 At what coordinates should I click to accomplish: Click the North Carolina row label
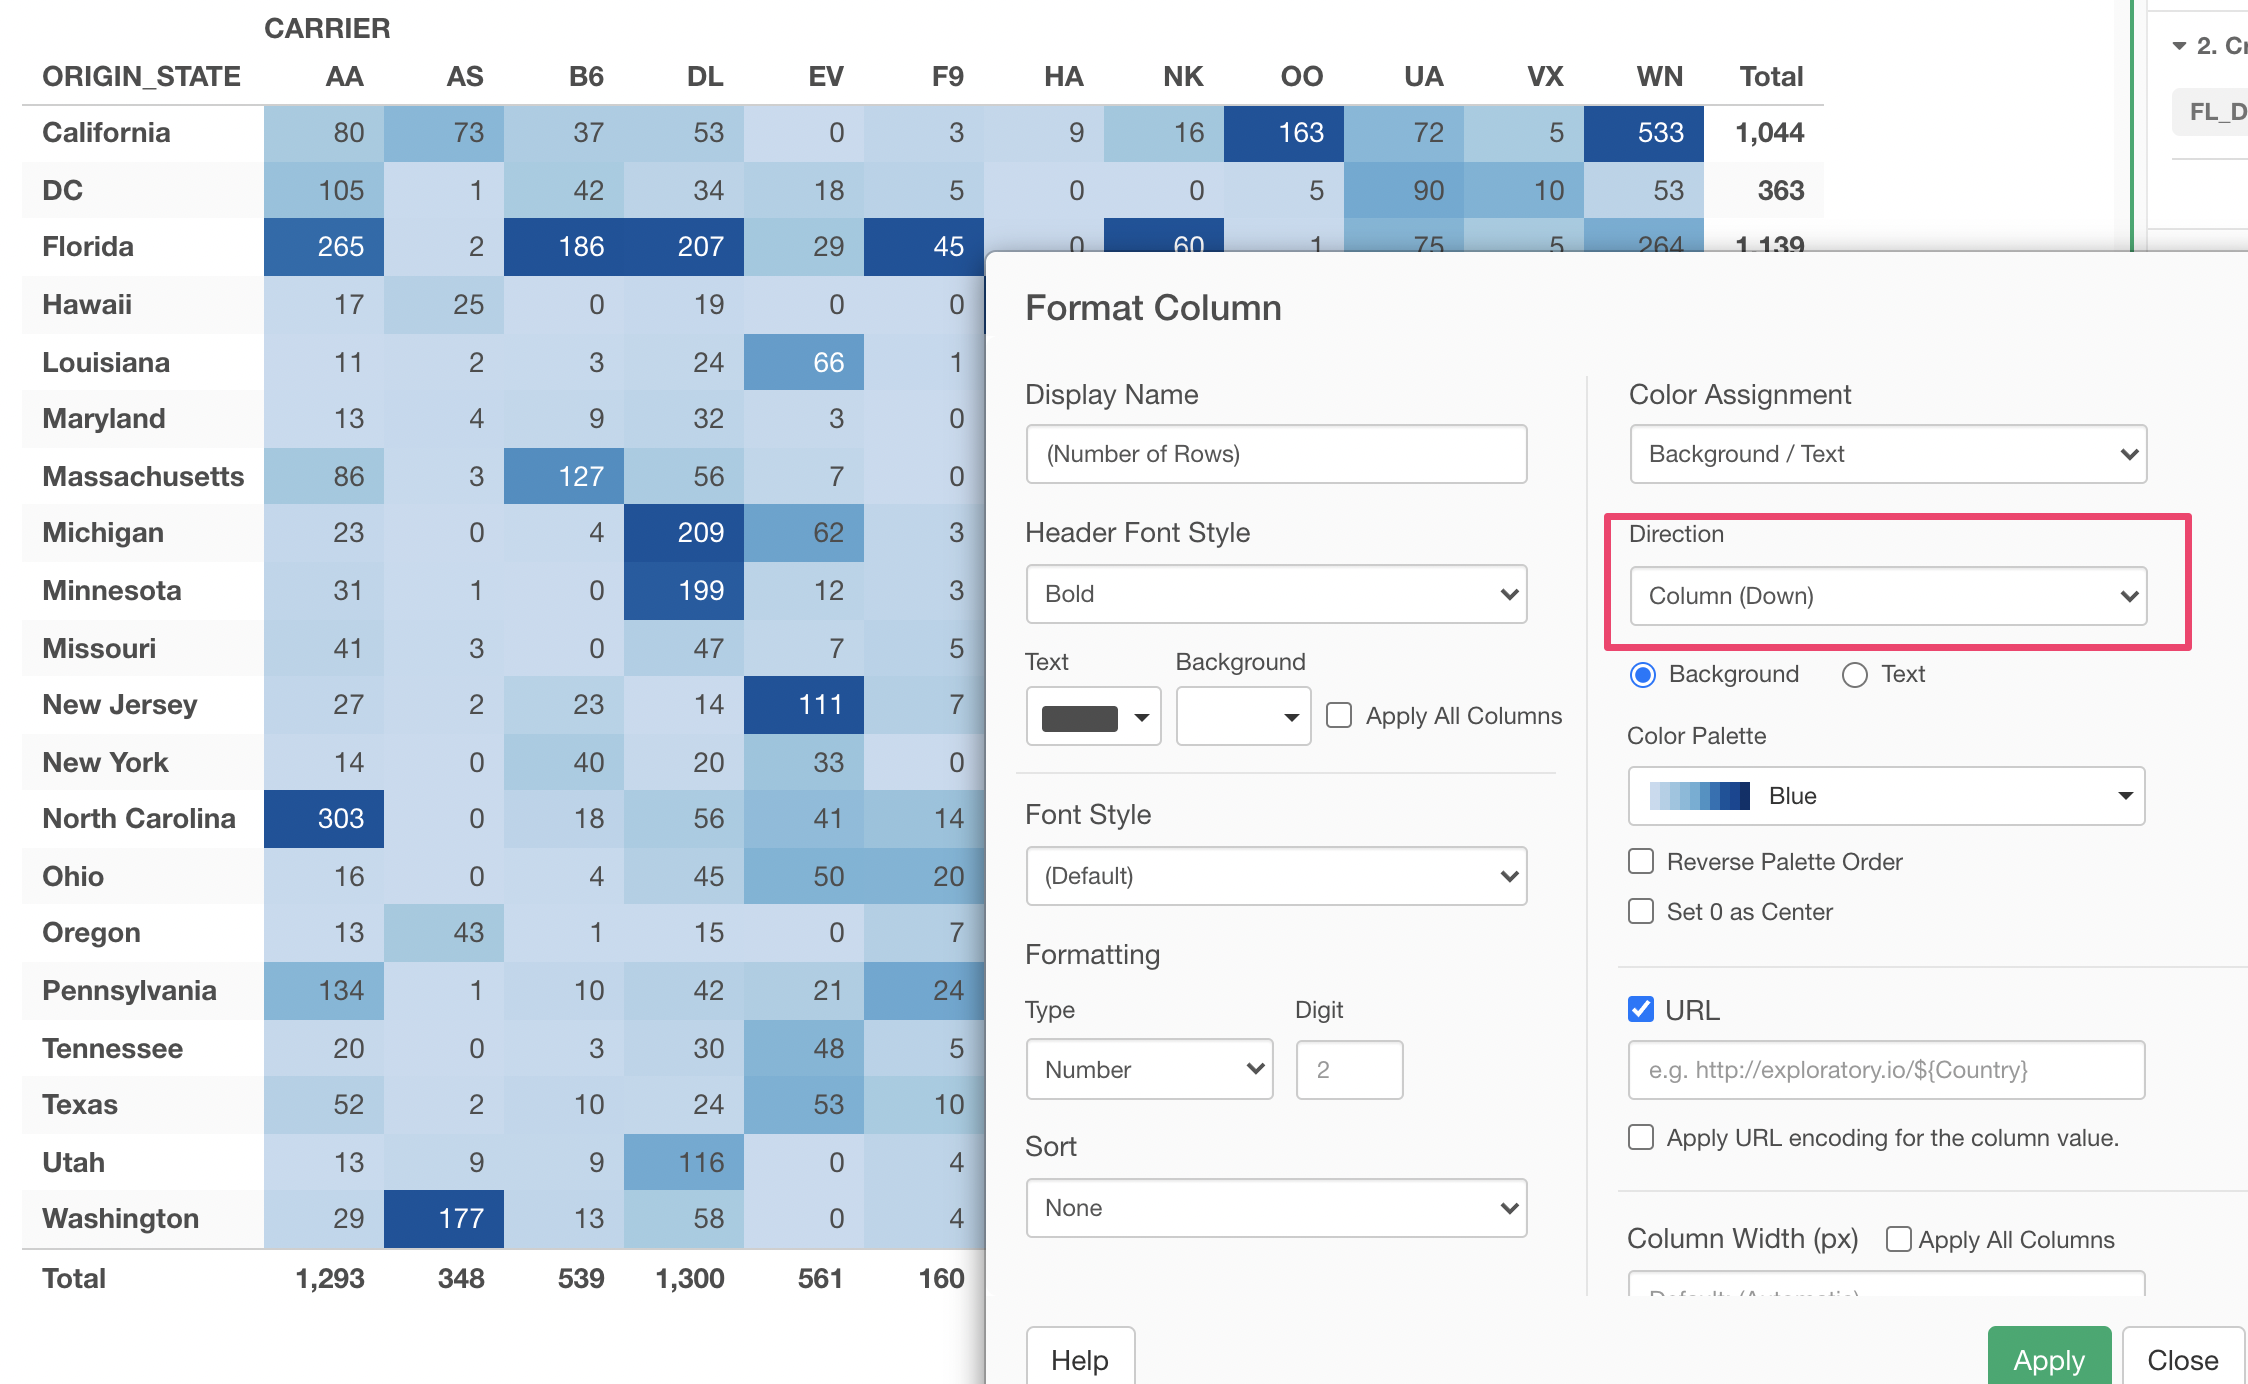(138, 819)
